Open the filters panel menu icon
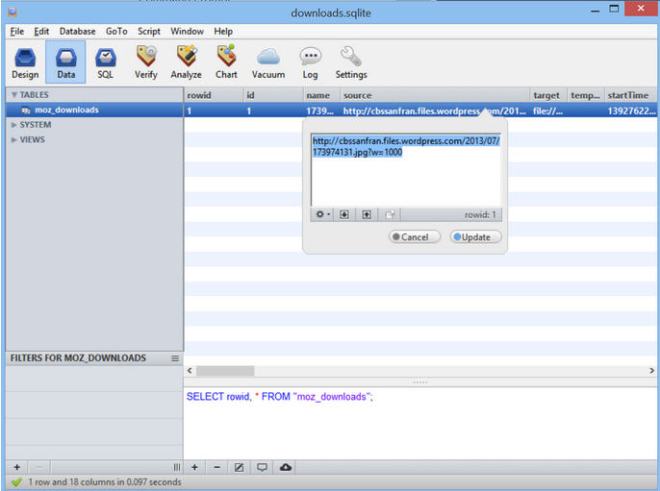660x491 pixels. 175,358
